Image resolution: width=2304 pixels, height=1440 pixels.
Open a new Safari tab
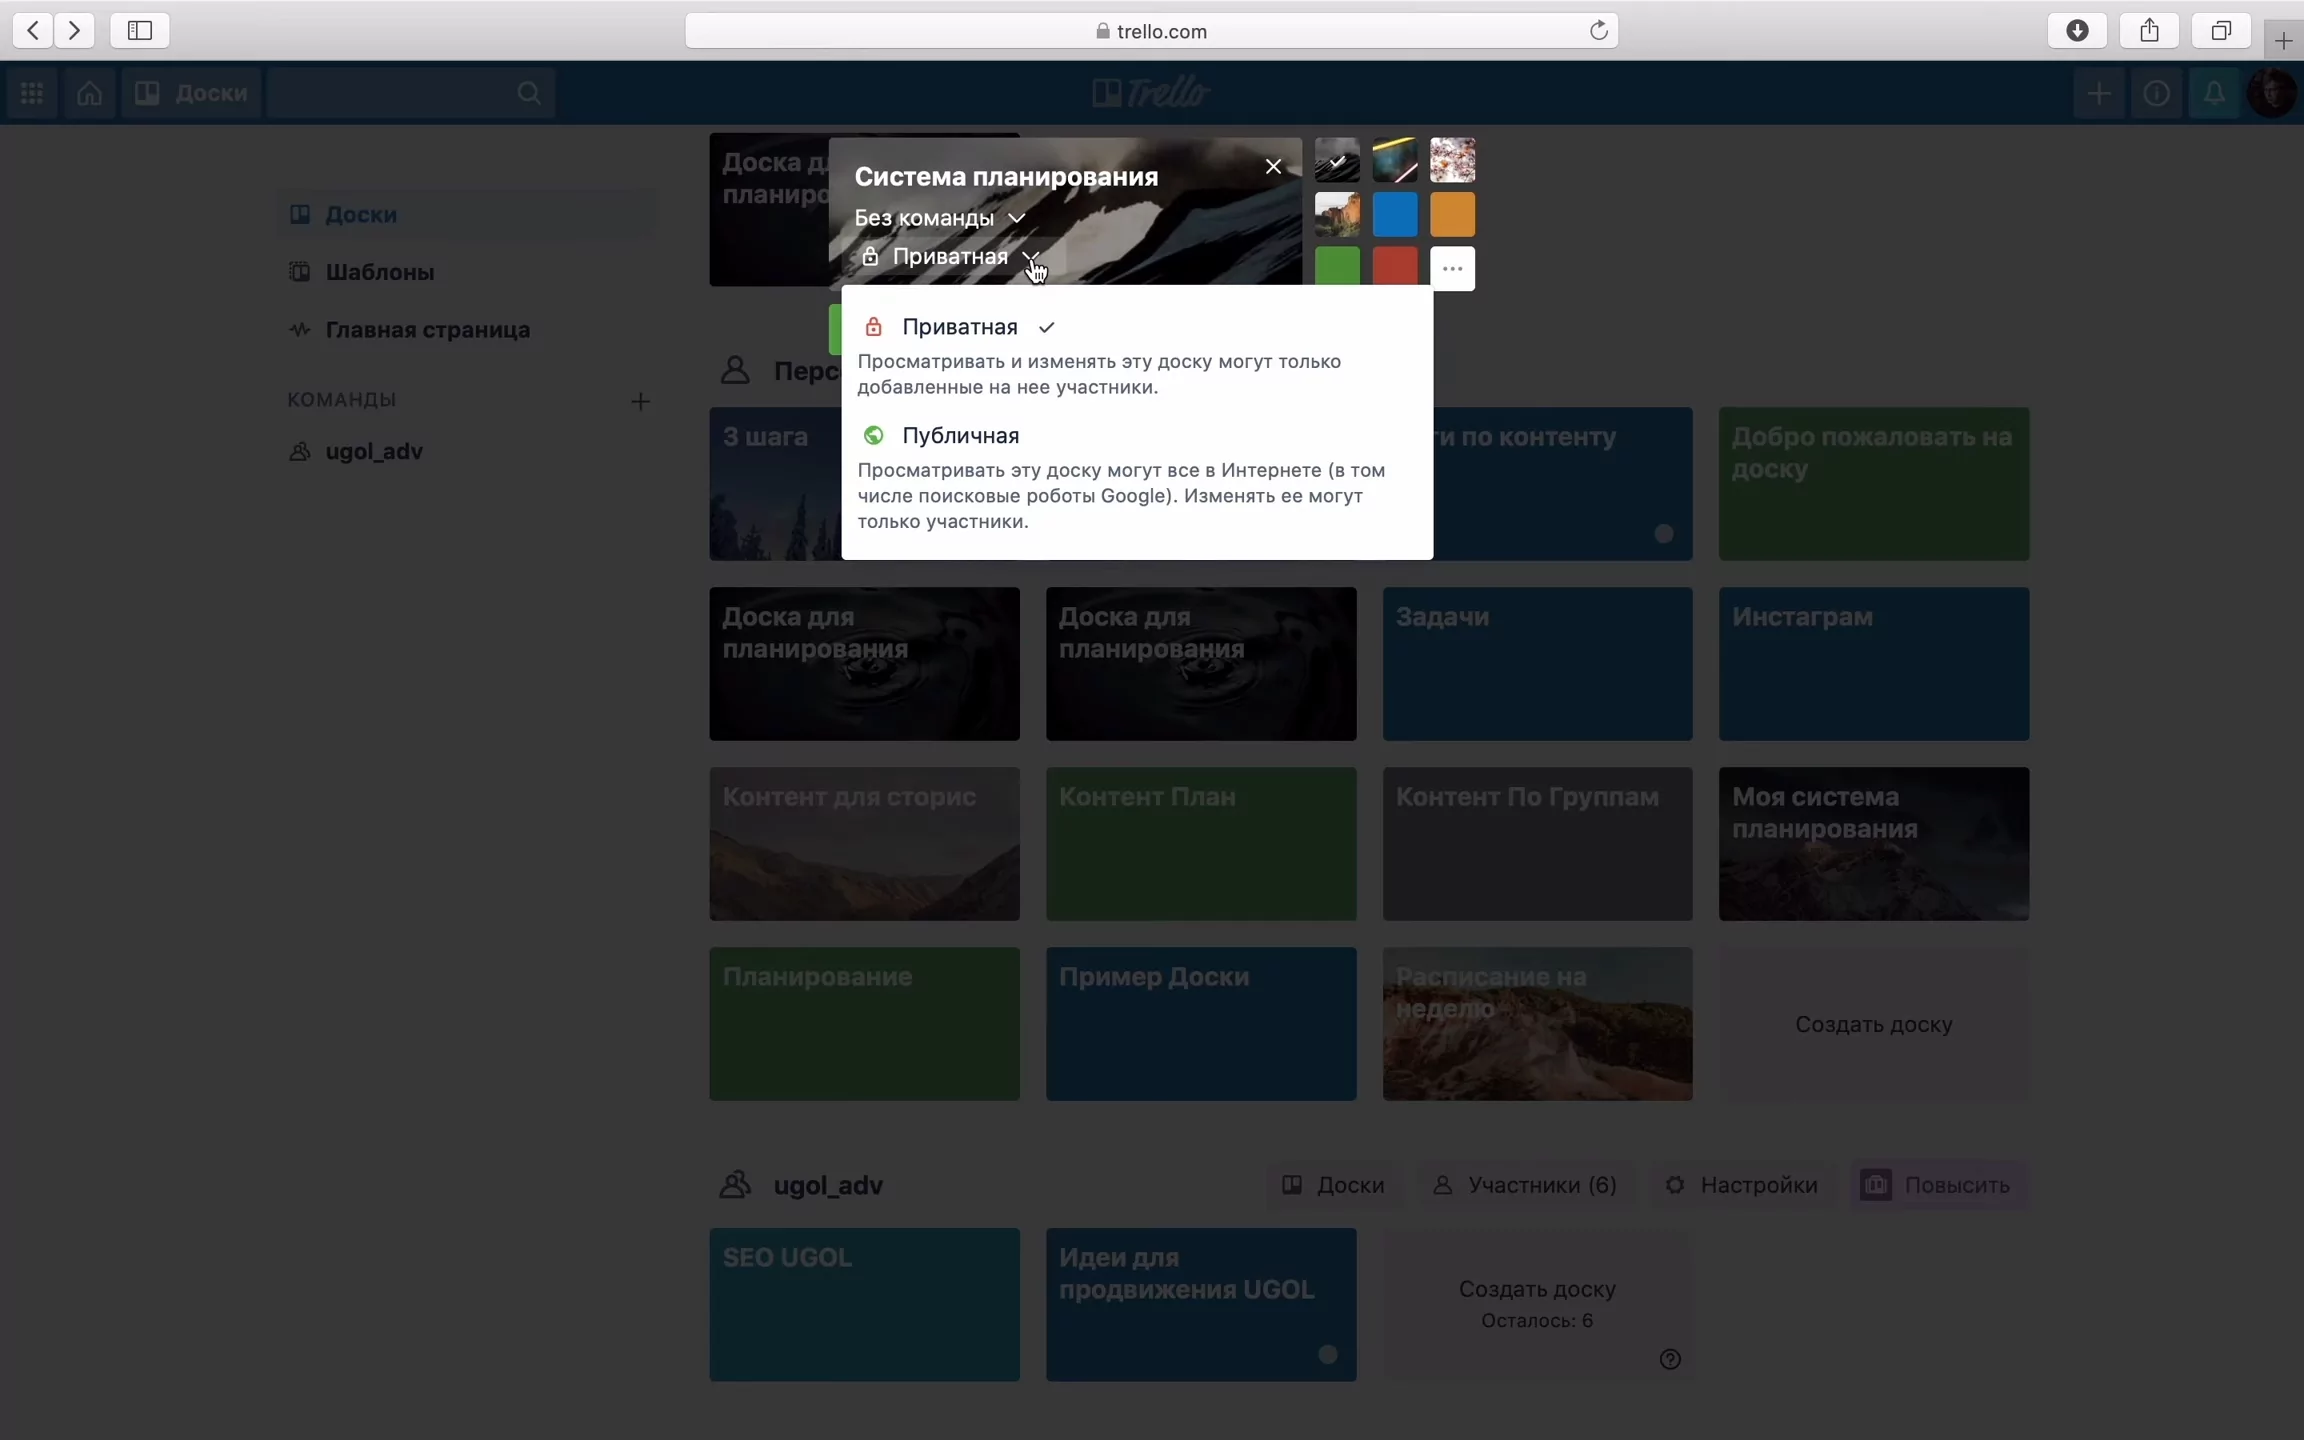pos(2283,41)
